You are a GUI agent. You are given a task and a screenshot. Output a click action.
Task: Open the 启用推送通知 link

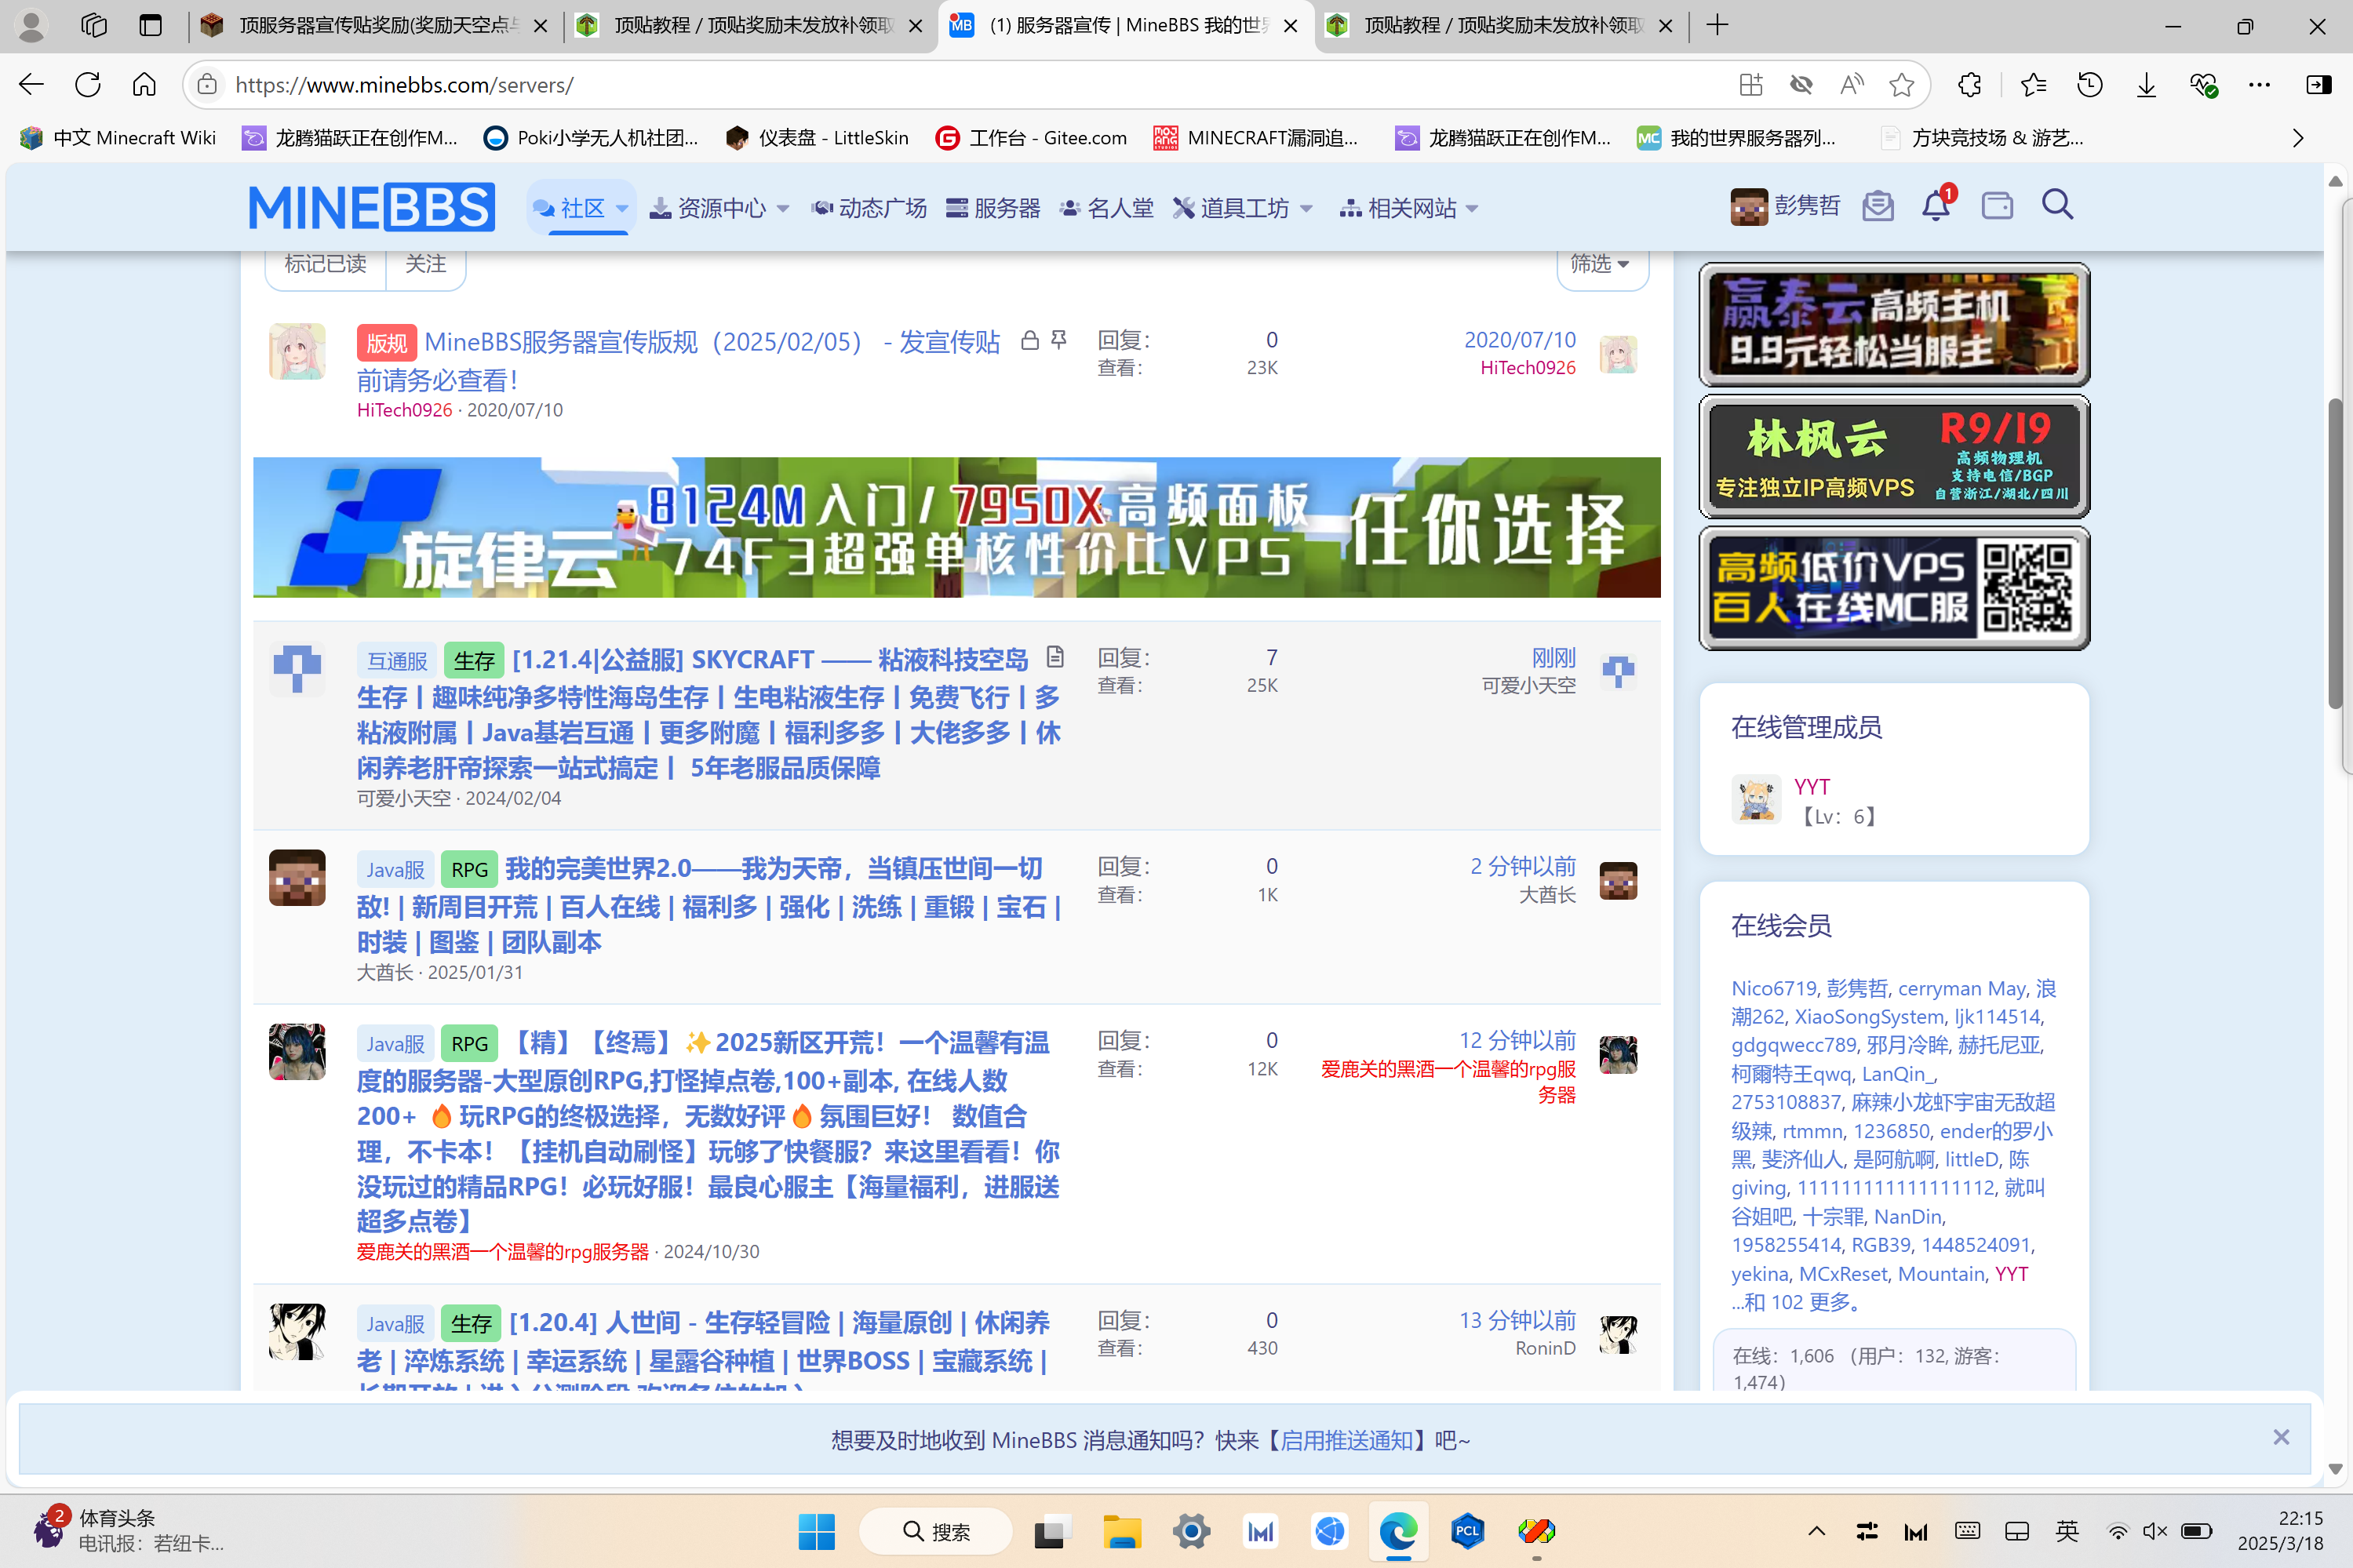1347,1440
